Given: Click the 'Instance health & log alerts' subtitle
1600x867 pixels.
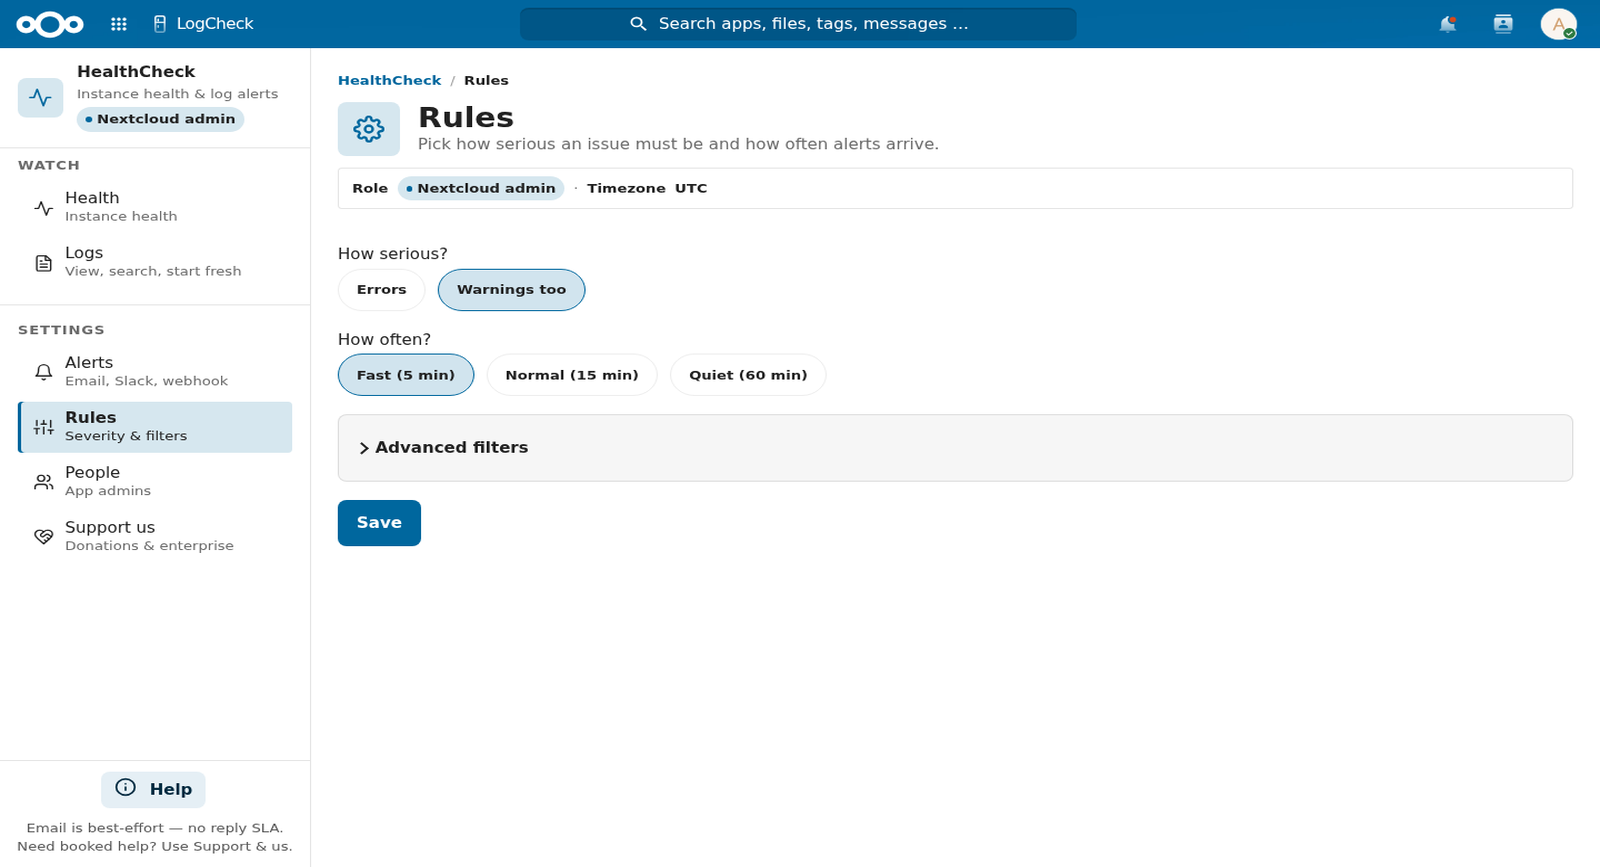Looking at the screenshot, I should click(x=178, y=94).
